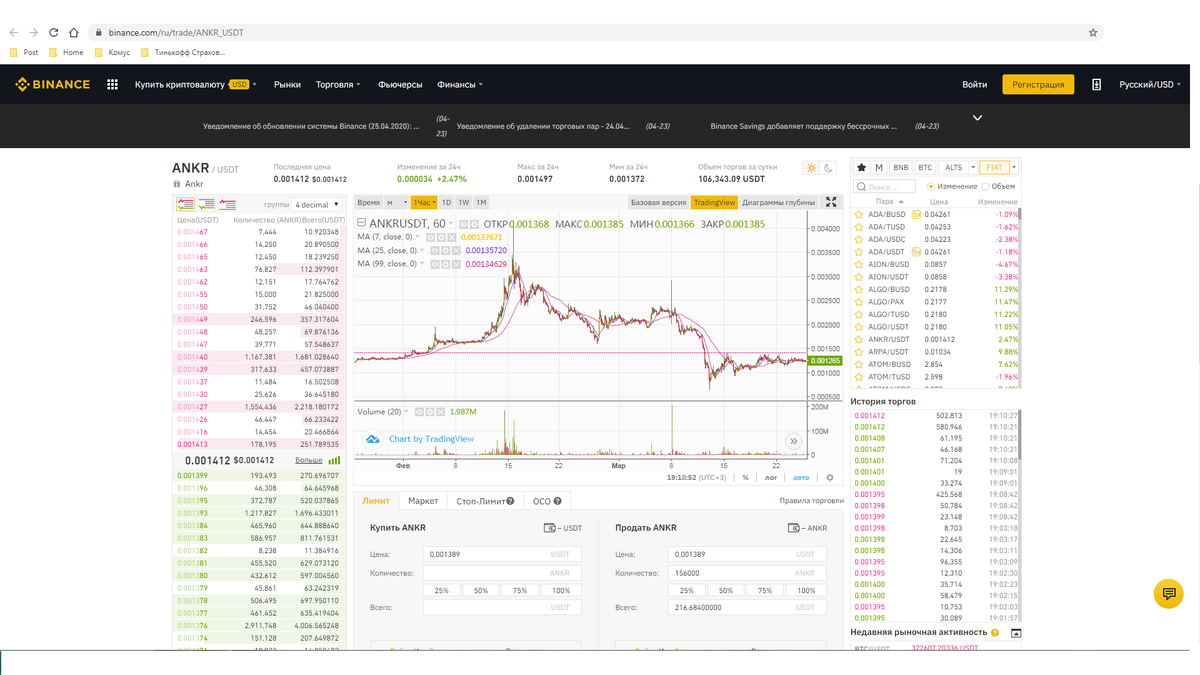Open the yellow chat support bubble
Viewport: 1200px width, 675px height.
pyautogui.click(x=1167, y=594)
